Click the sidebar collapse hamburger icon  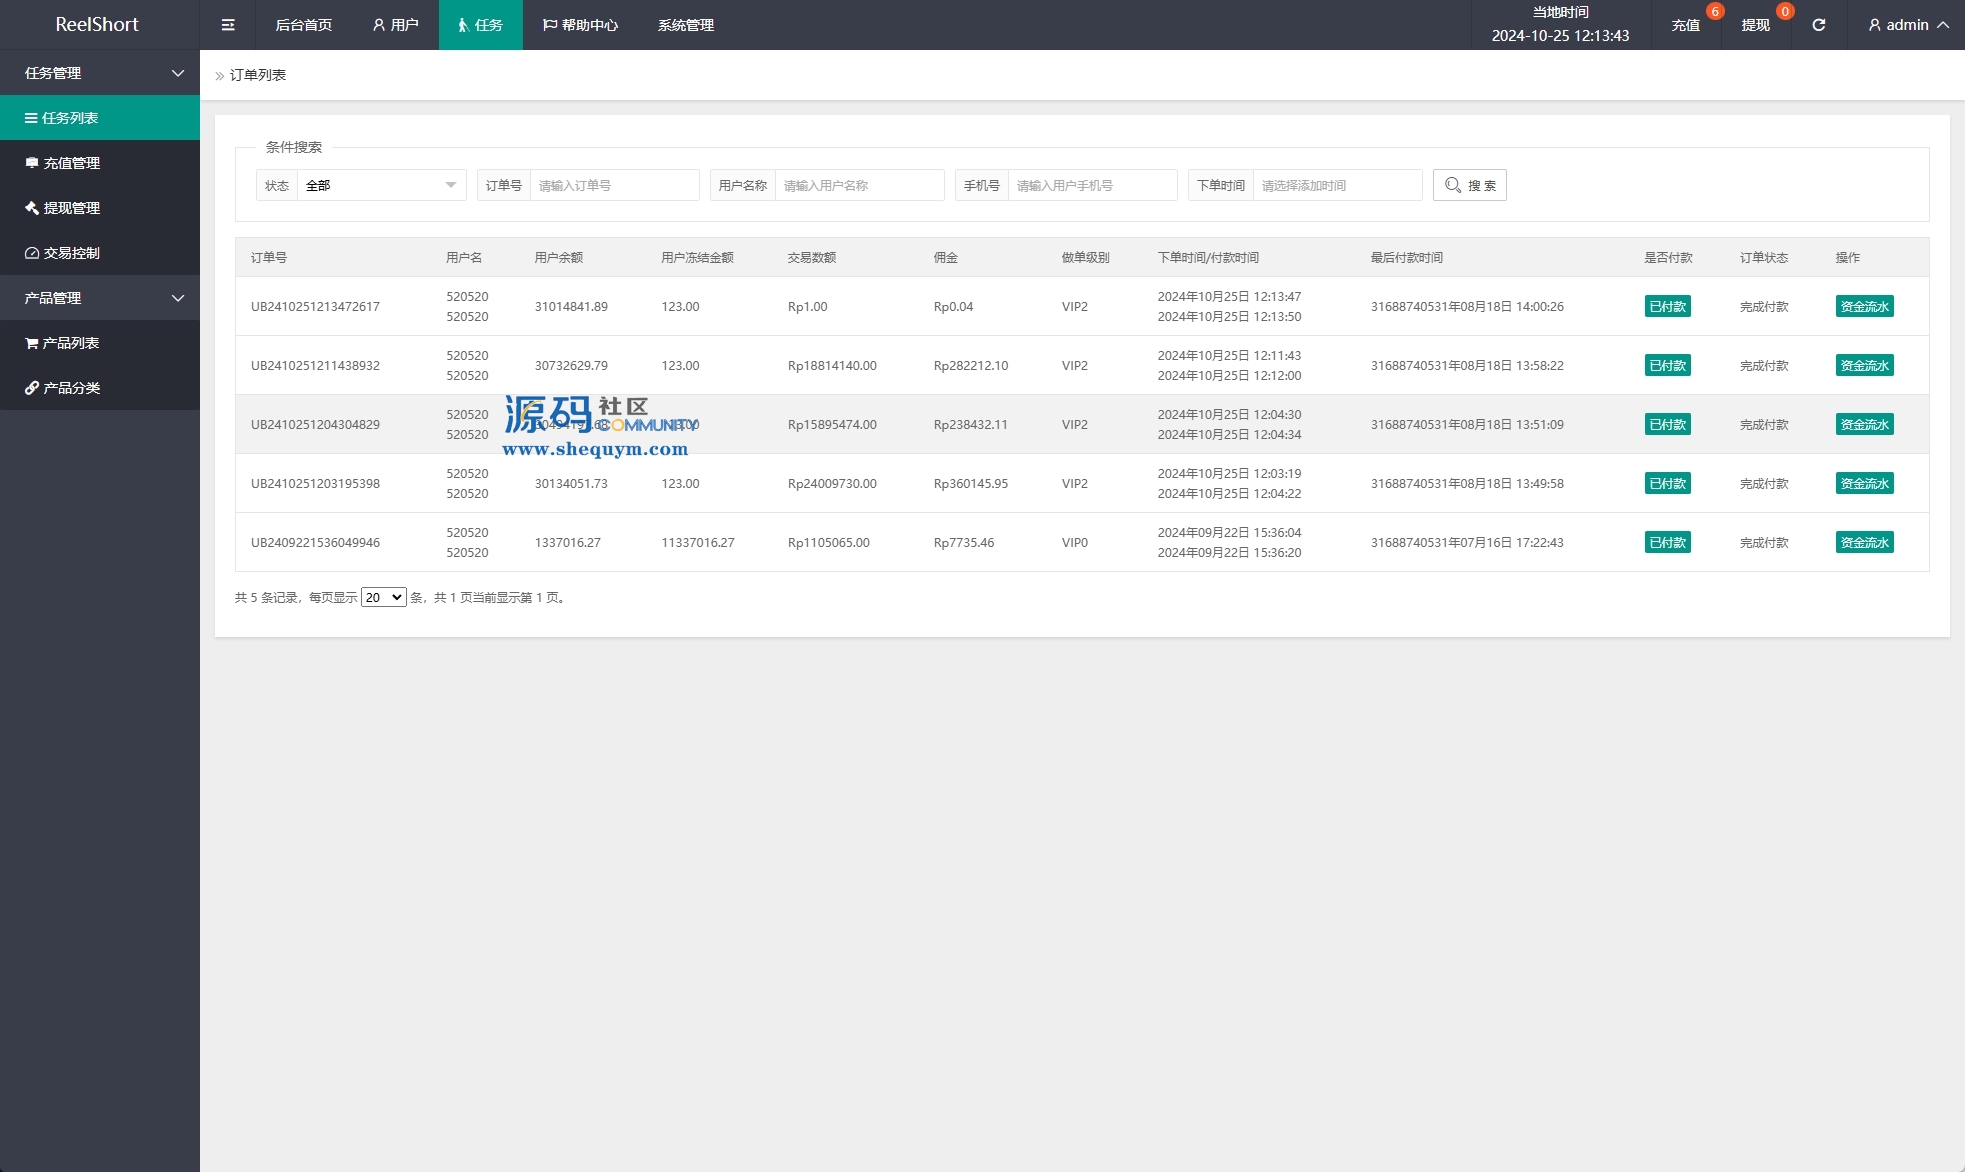228,25
